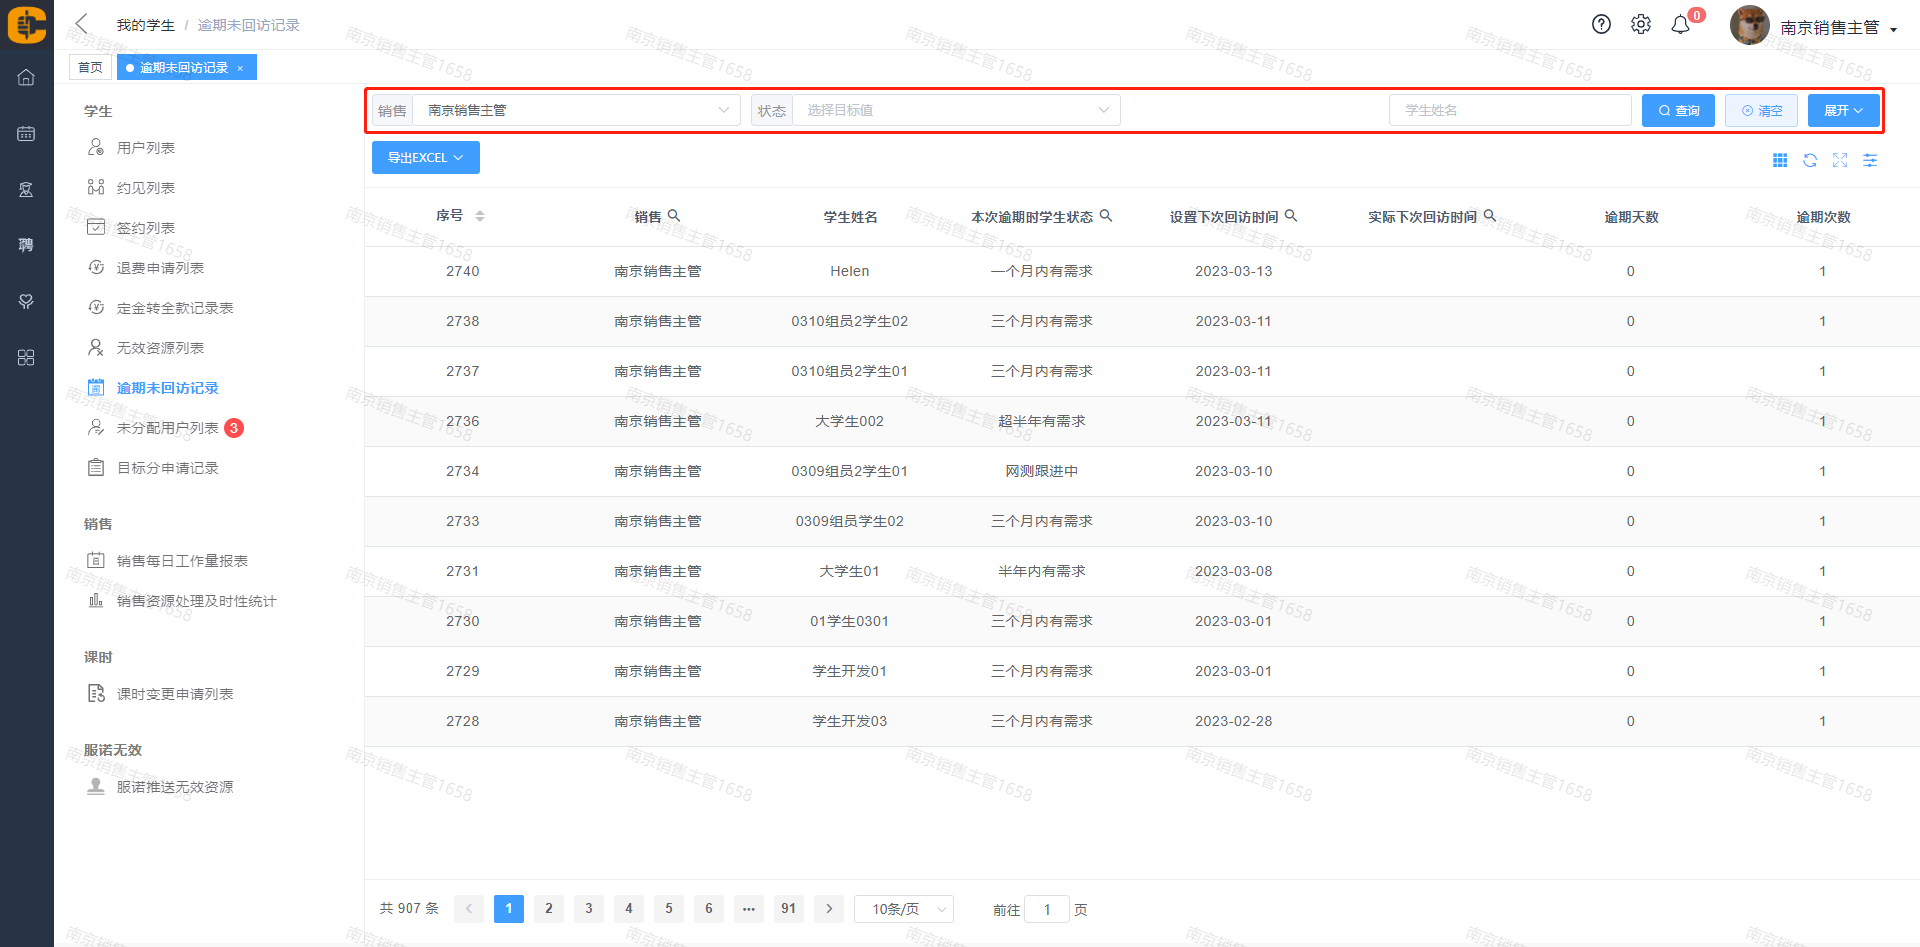Screen dimensions: 1920x947
Task: Click the home icon in left sidebar
Action: (x=26, y=78)
